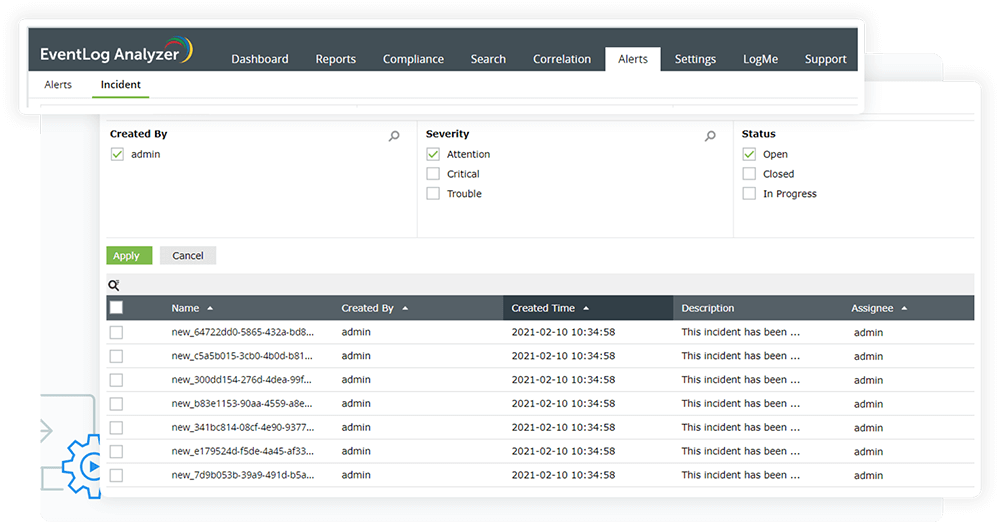
Task: Click the Cancel button
Action: (188, 255)
